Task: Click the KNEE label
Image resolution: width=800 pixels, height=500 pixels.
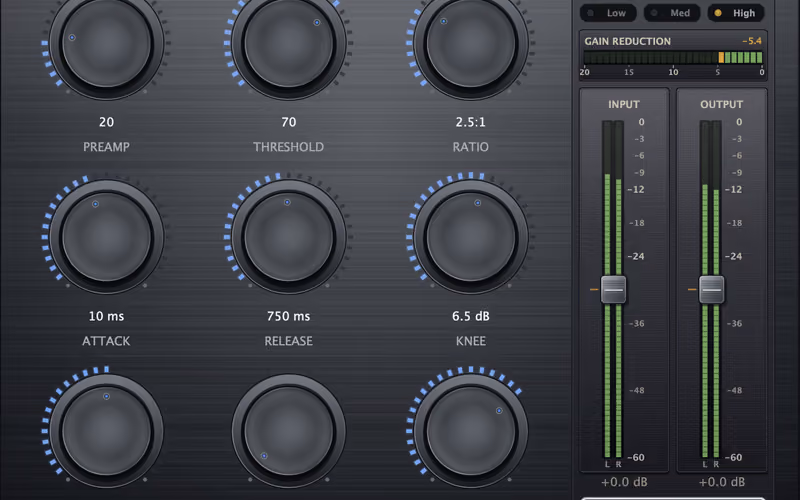Action: (x=470, y=341)
